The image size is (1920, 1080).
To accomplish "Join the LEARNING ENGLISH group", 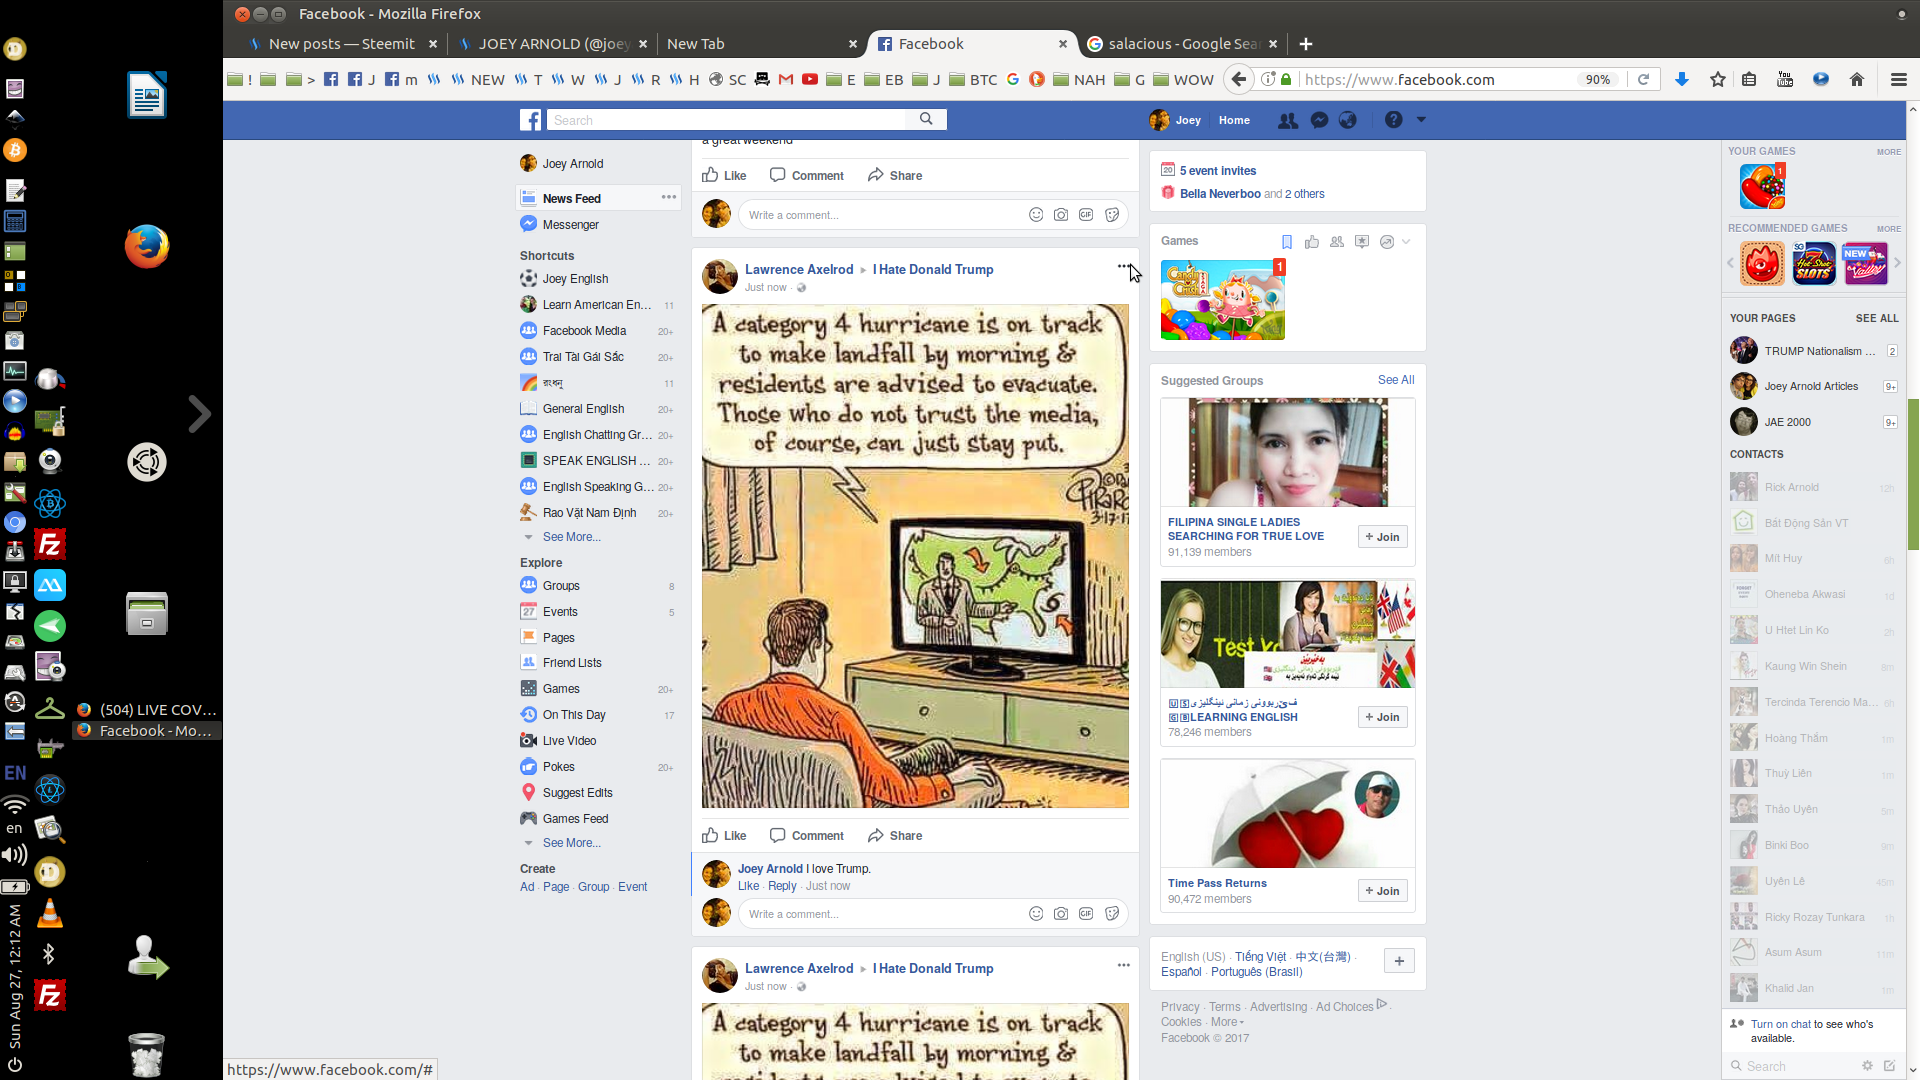I will tap(1382, 717).
